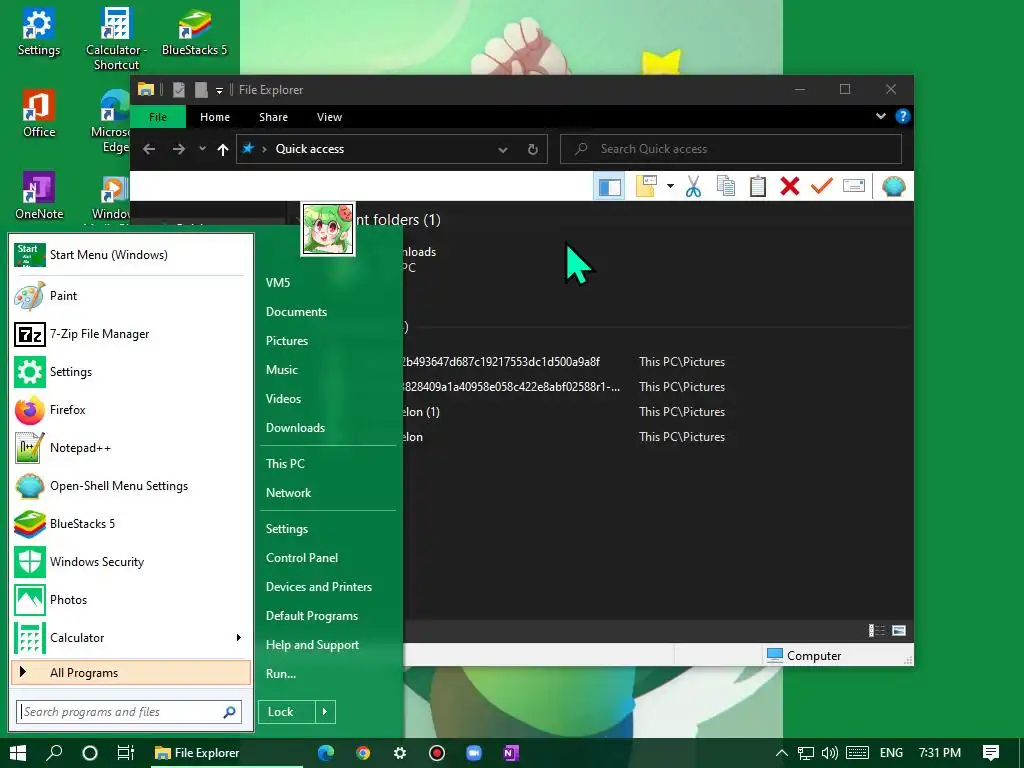
Task: Click the Cut scissors icon in Explorer toolbar
Action: coord(693,187)
